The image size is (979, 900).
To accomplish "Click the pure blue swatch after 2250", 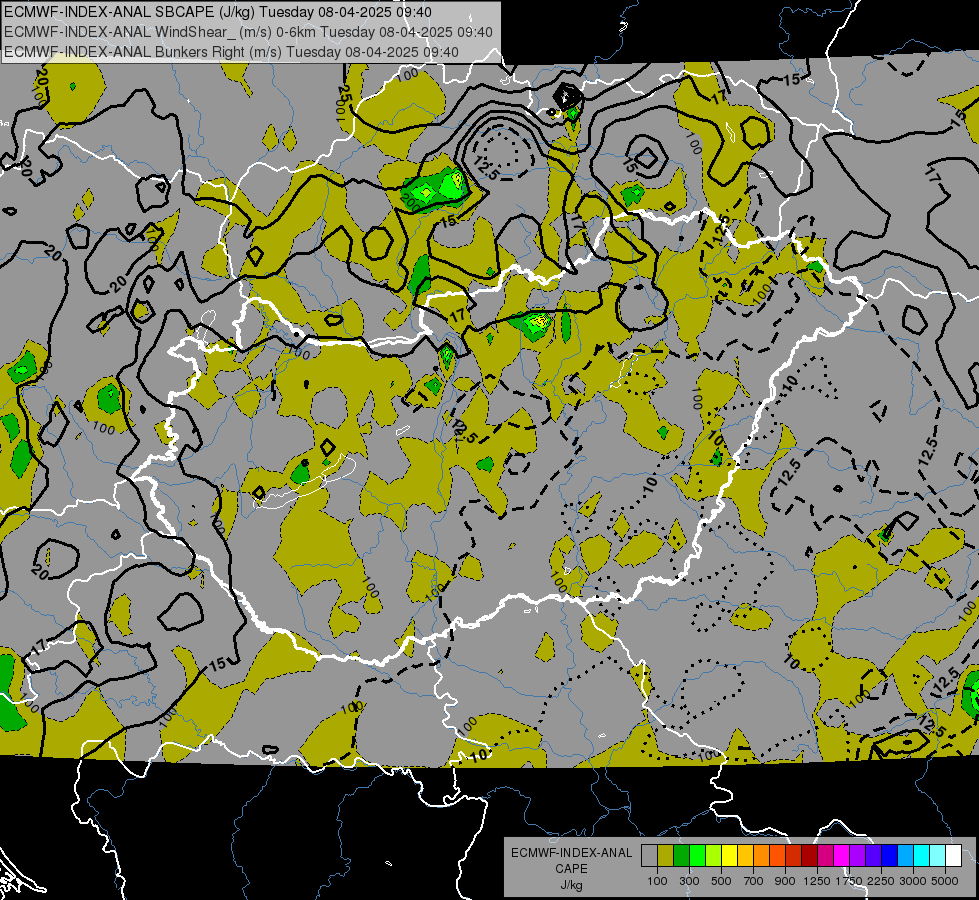I will (x=890, y=855).
